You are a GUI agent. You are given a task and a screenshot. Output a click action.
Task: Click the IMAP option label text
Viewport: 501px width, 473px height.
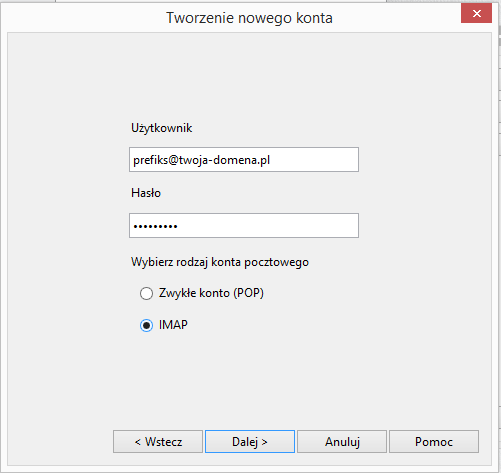click(173, 325)
